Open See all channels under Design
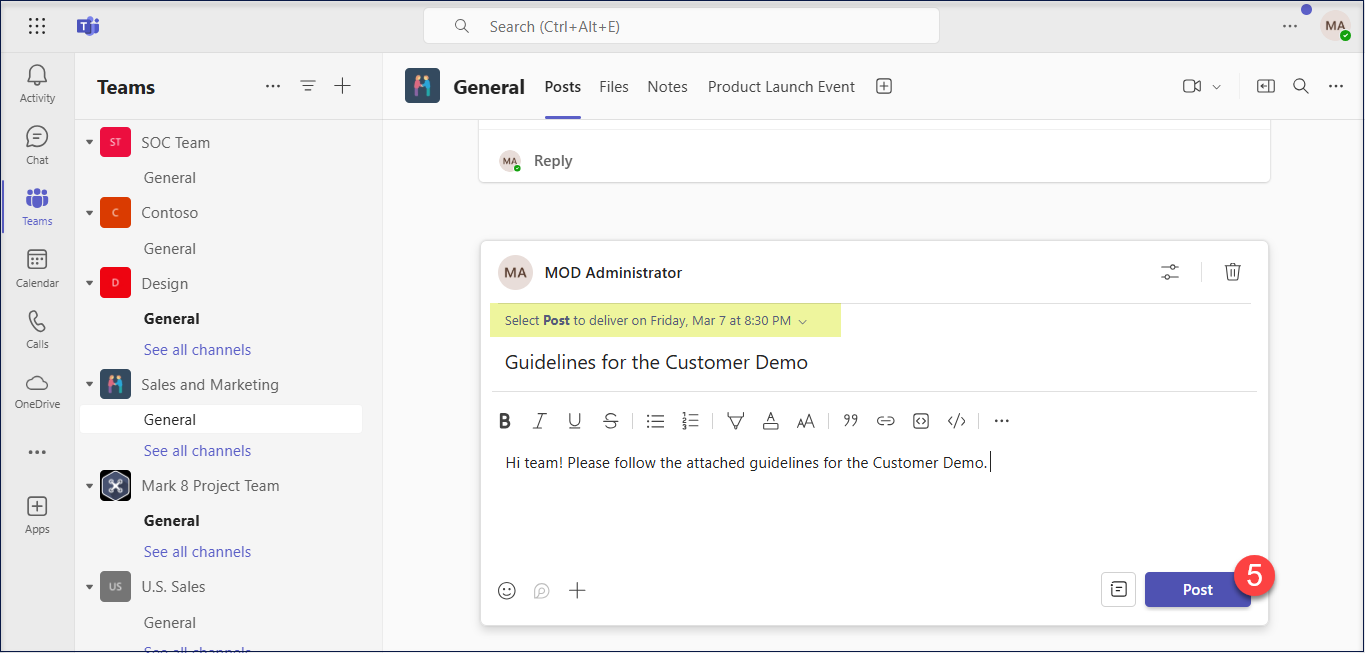 pos(197,350)
